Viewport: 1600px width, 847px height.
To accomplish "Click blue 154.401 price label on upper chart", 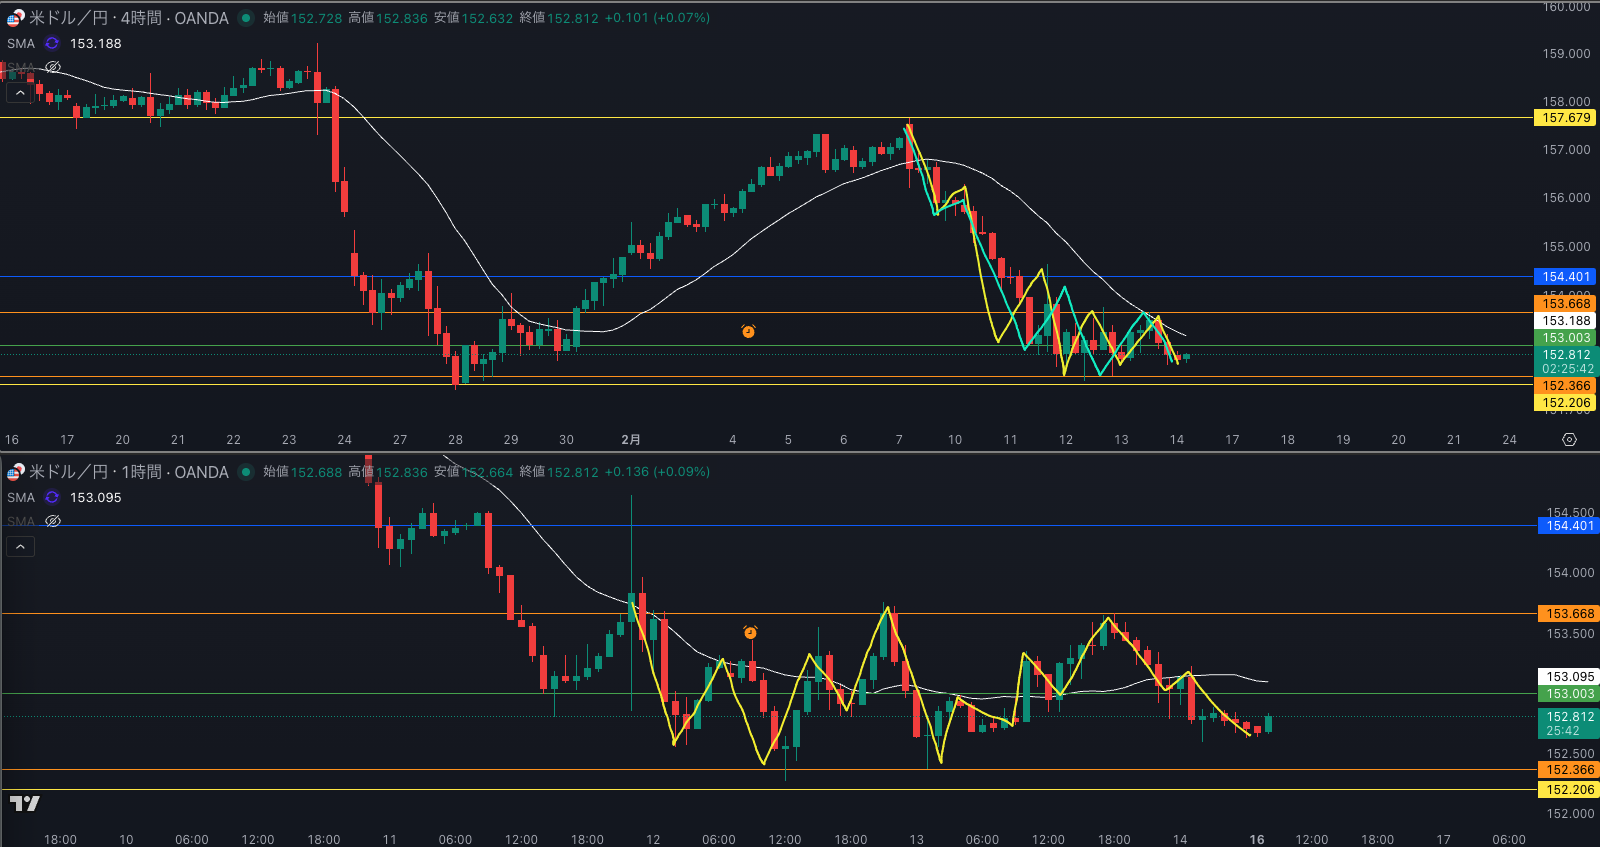I will pyautogui.click(x=1565, y=277).
